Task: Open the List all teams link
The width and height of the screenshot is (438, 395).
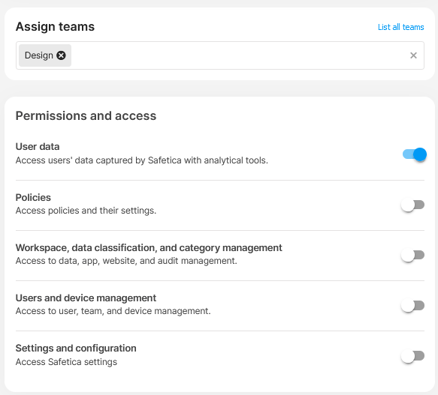Action: pyautogui.click(x=401, y=27)
